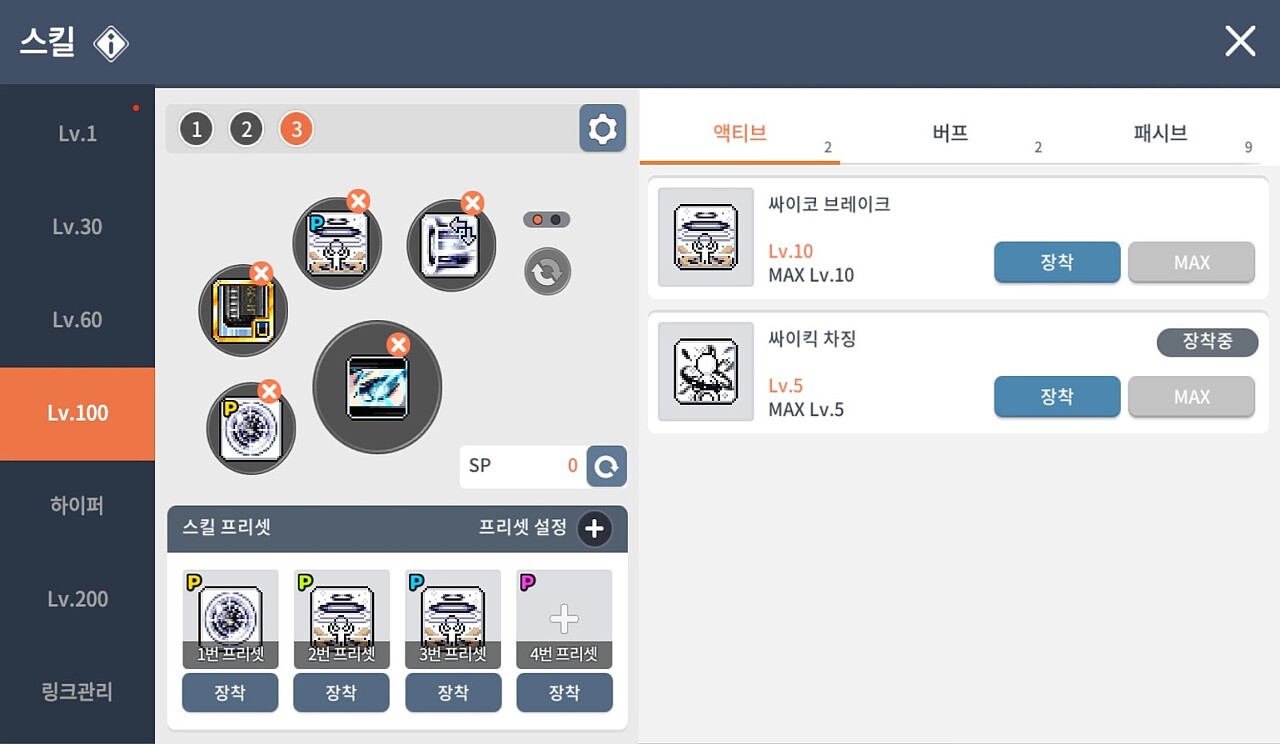Screen dimensions: 1280x744
Task: Toggle the two-dot slot page indicator
Action: click(547, 219)
